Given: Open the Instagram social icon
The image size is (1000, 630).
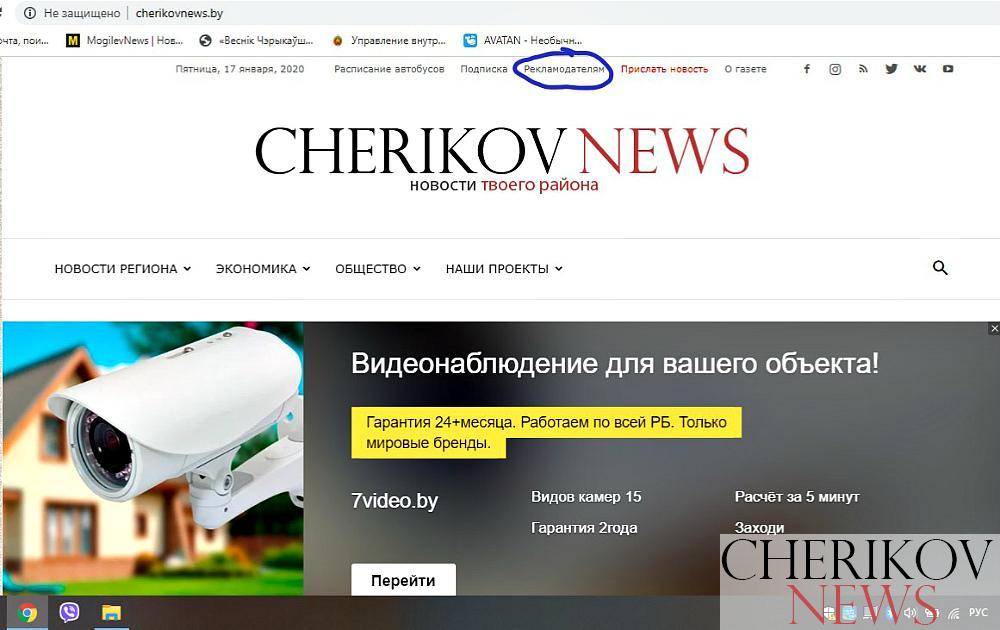Looking at the screenshot, I should point(835,69).
